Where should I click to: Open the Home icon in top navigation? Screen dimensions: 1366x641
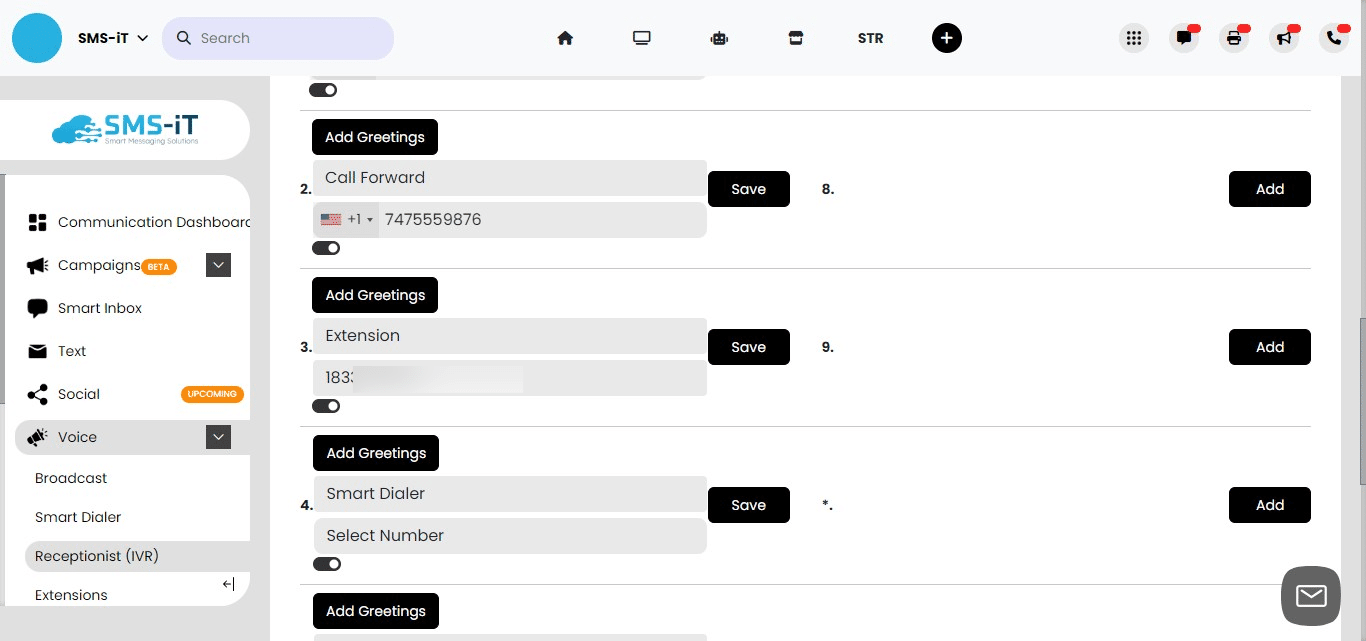(565, 37)
